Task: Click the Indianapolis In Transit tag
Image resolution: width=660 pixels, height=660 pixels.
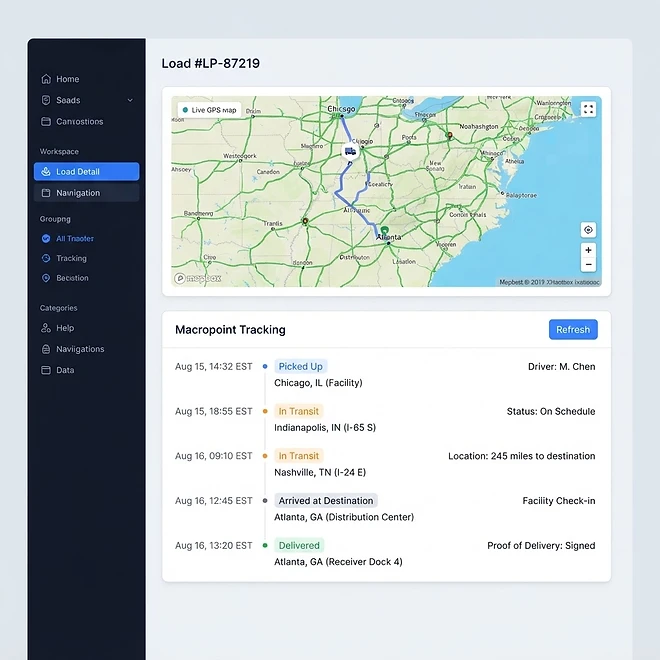Action: click(298, 411)
